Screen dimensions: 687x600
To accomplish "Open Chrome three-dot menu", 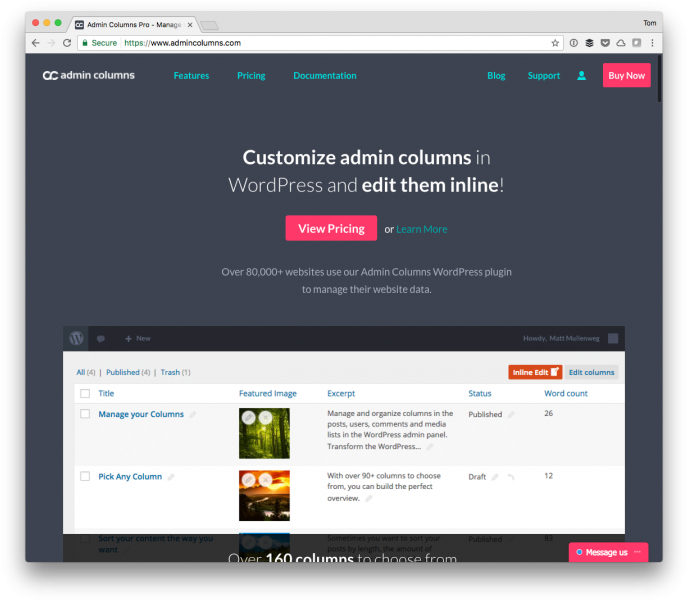I will tap(652, 43).
